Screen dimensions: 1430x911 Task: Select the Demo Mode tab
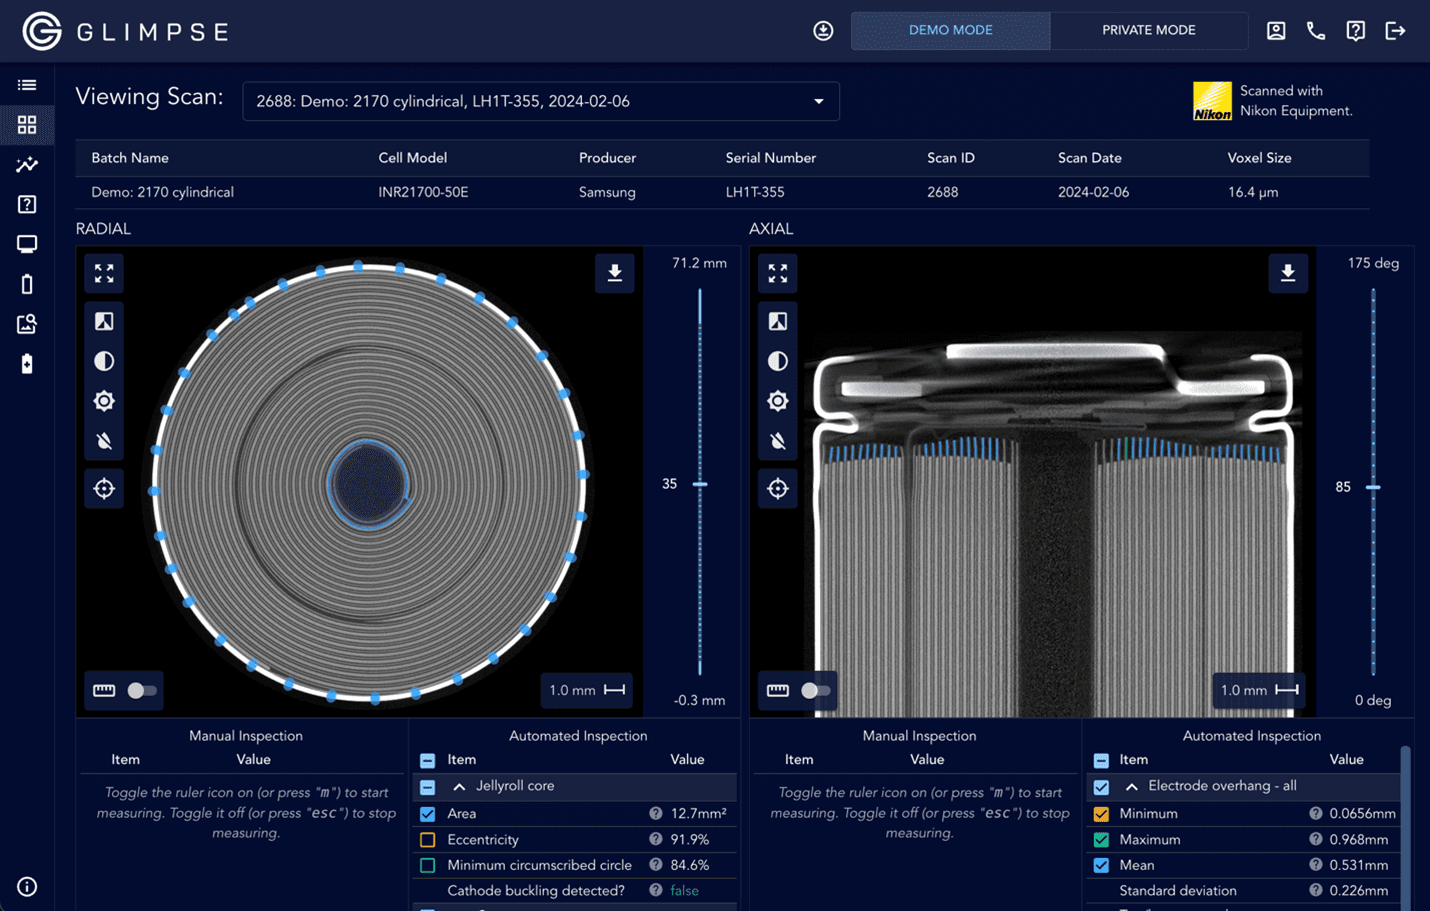pyautogui.click(x=950, y=31)
